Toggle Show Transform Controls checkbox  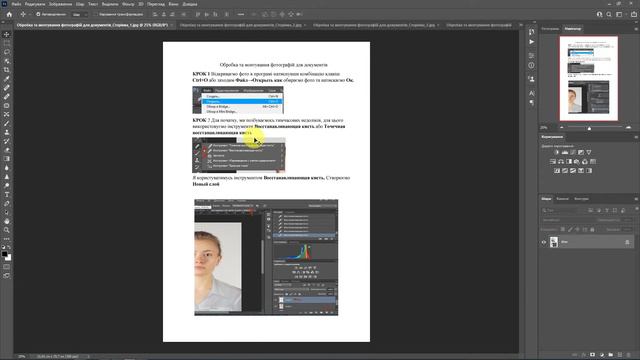coord(96,14)
